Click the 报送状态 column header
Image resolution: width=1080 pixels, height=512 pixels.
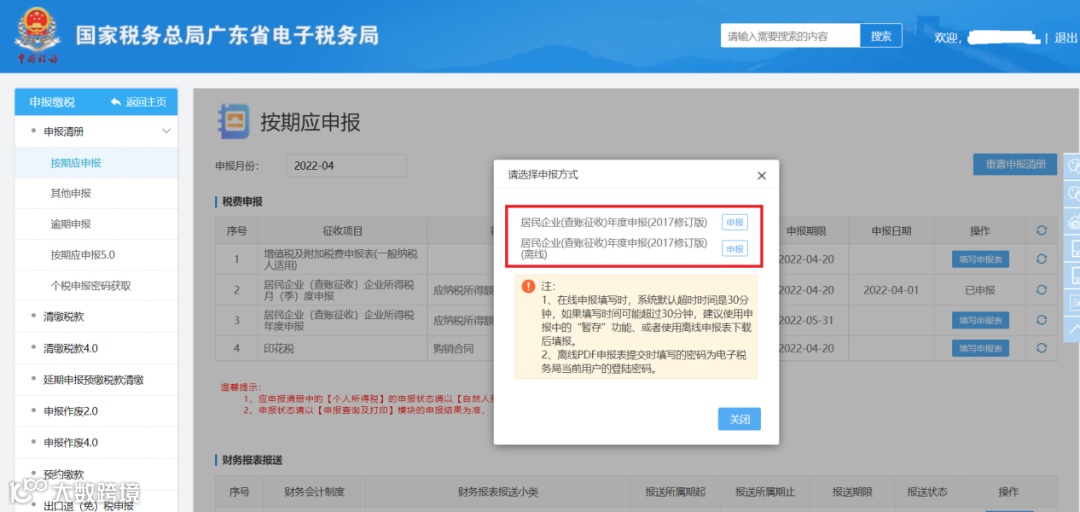(x=927, y=492)
